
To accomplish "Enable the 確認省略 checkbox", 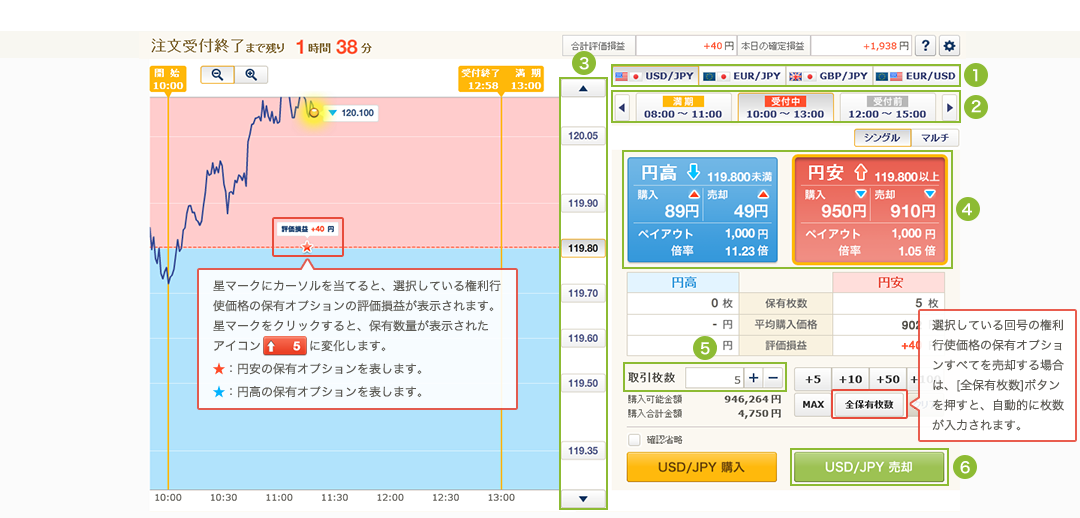I will 634,439.
